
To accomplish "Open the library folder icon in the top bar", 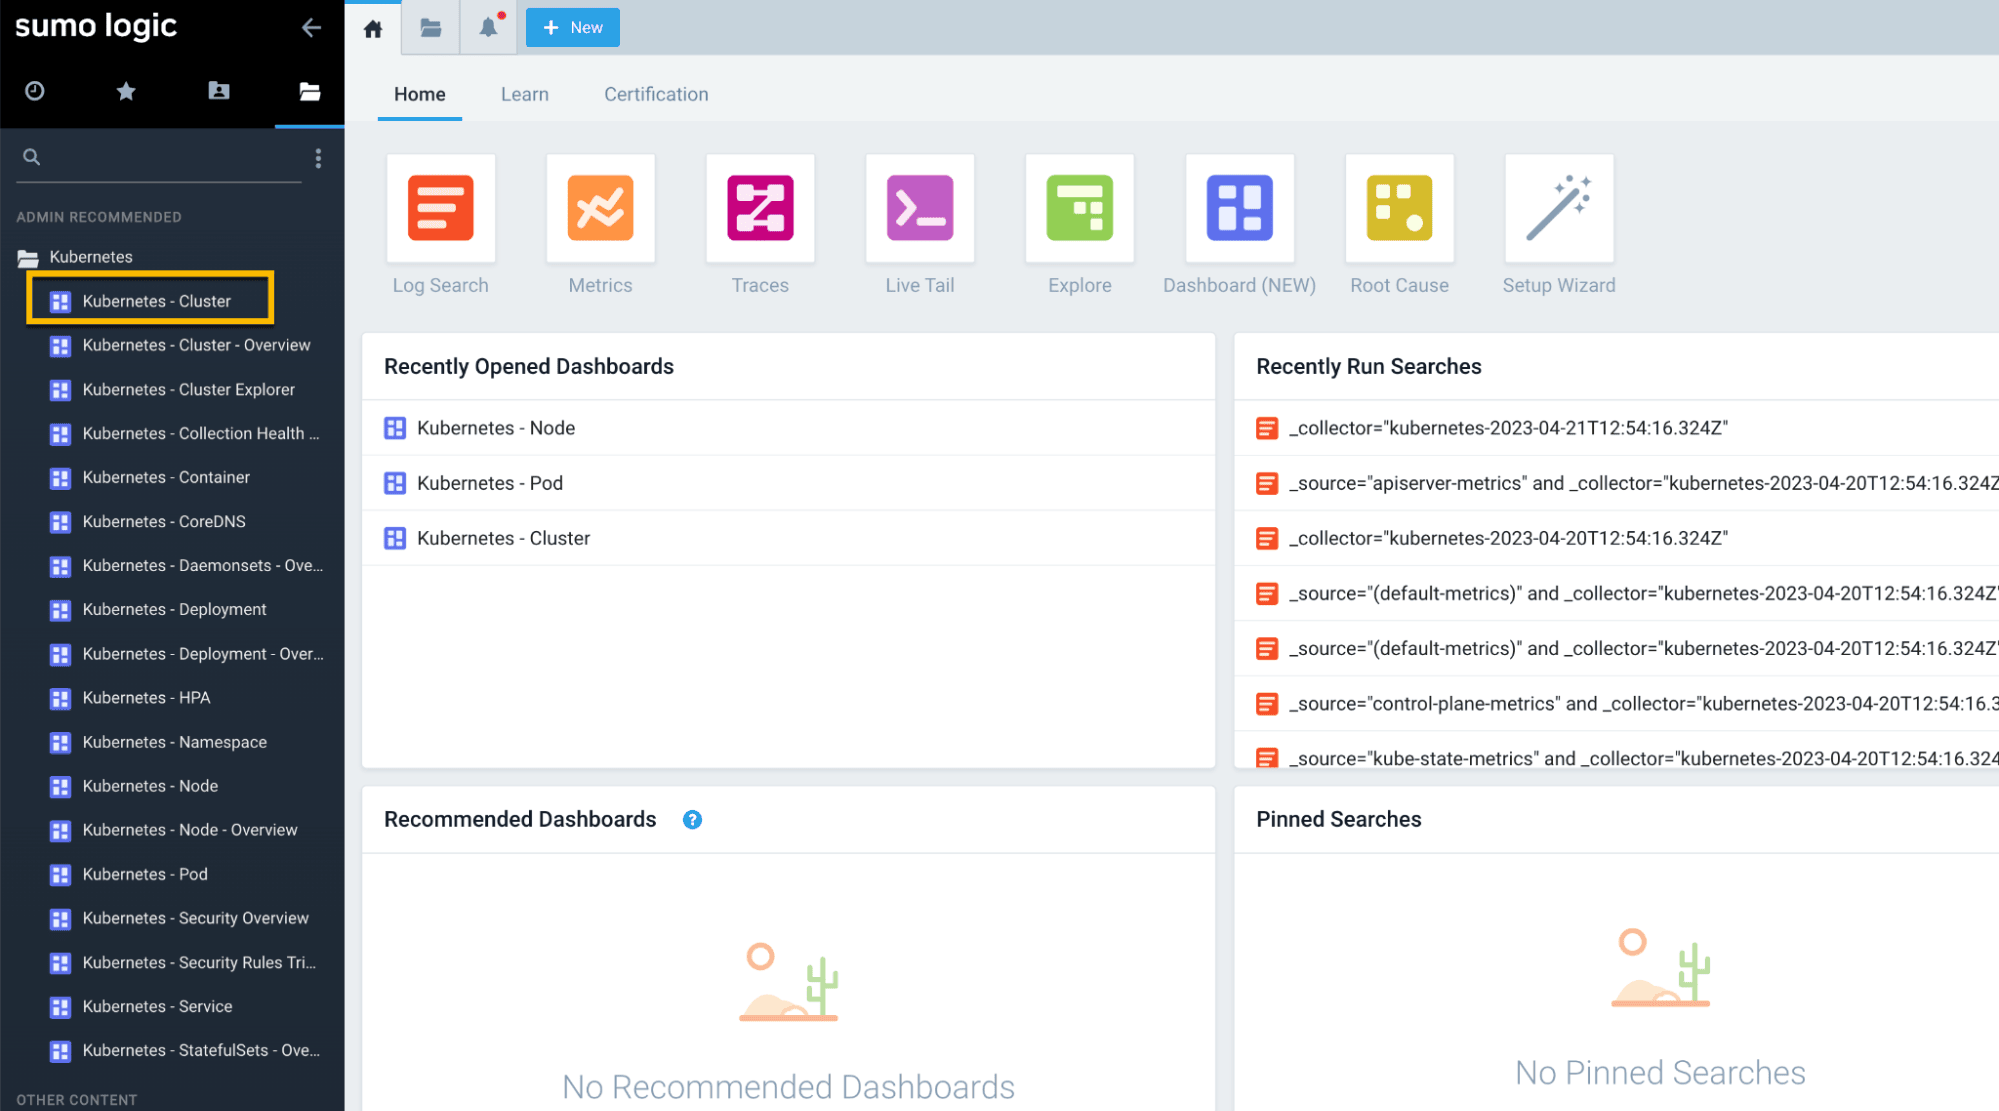I will tap(431, 28).
